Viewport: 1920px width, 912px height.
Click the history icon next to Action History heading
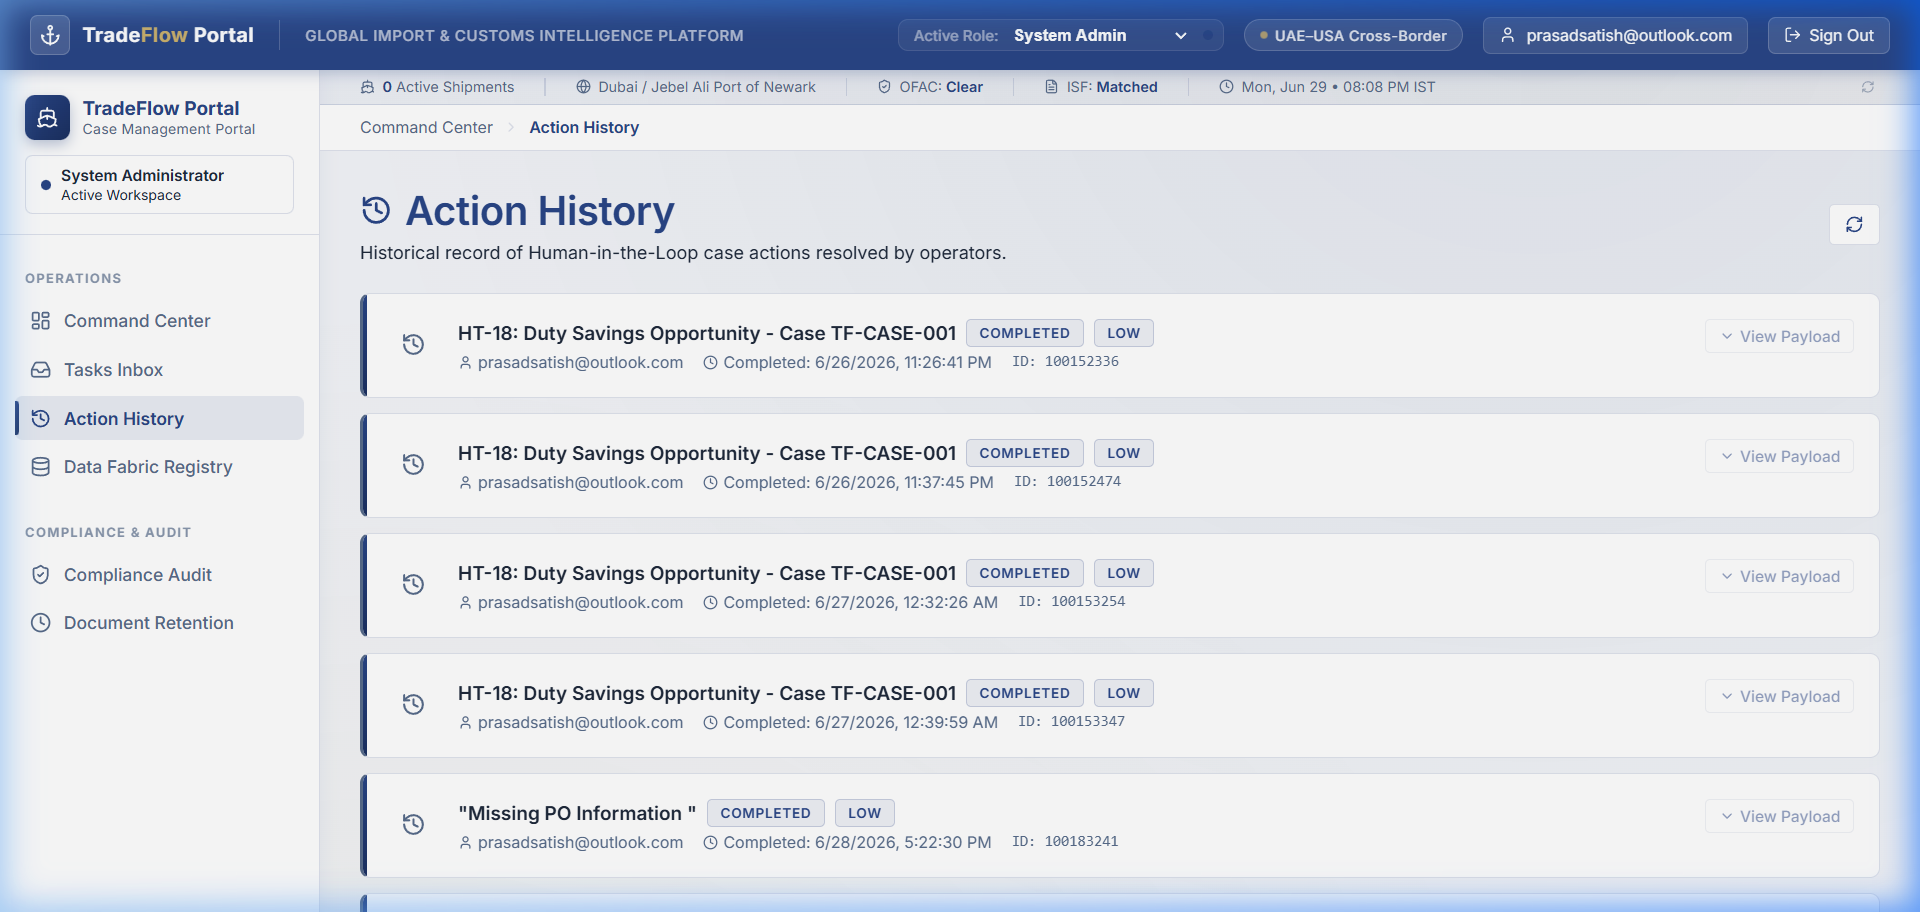coord(376,210)
